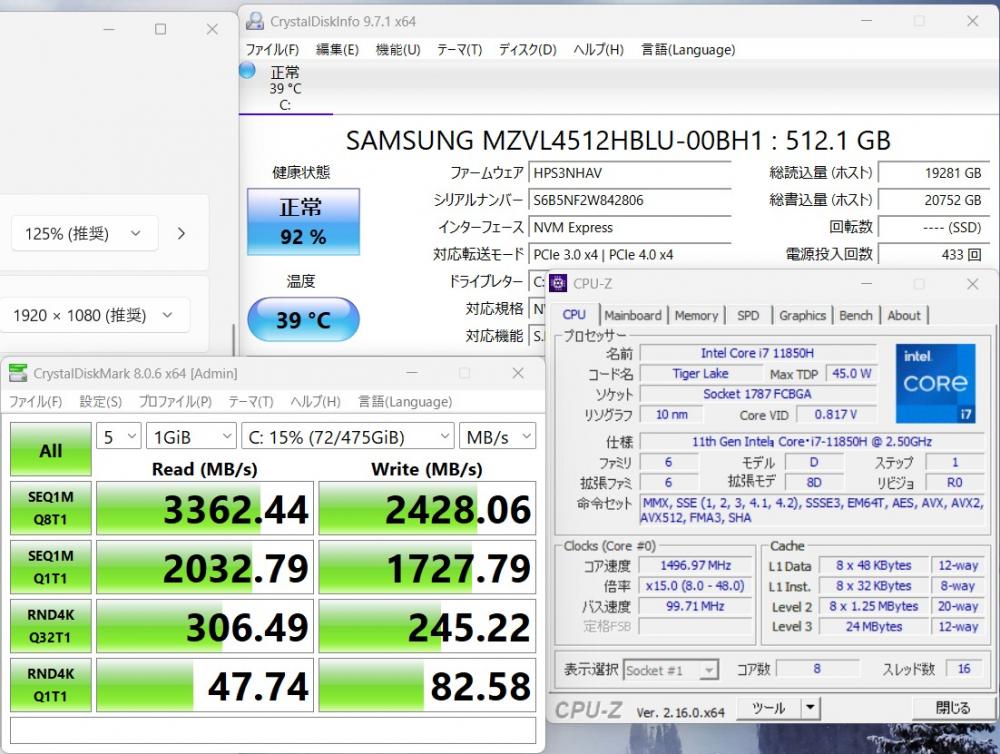
Task: Click the RND4K Q1T1 read result 47.74
Action: click(x=205, y=685)
